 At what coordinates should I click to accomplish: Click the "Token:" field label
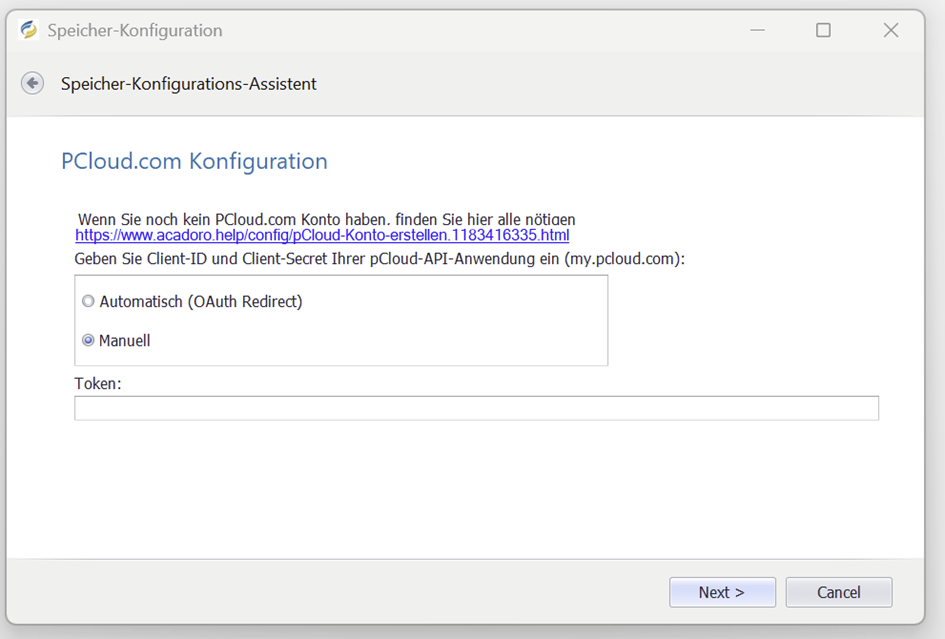[98, 383]
